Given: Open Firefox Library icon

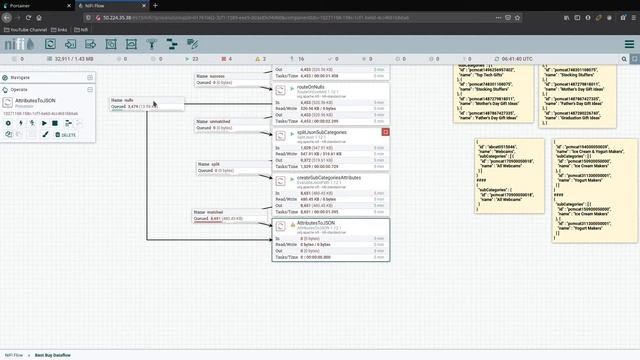Looking at the screenshot, I should coord(567,18).
